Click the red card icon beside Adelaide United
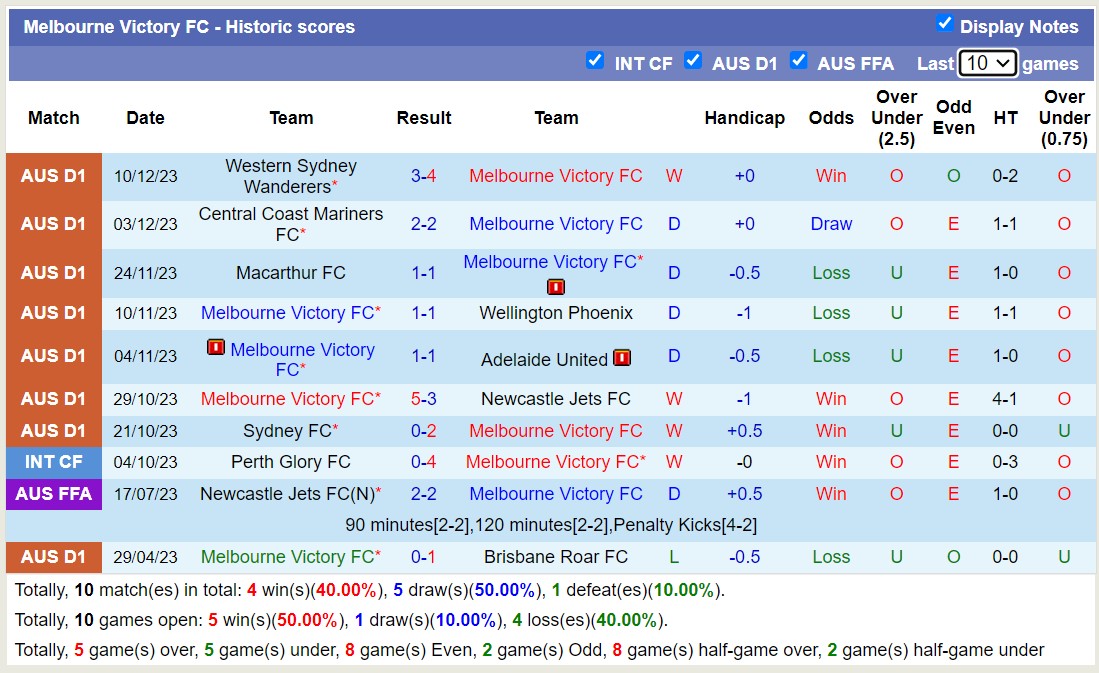This screenshot has height=673, width=1099. tap(621, 357)
